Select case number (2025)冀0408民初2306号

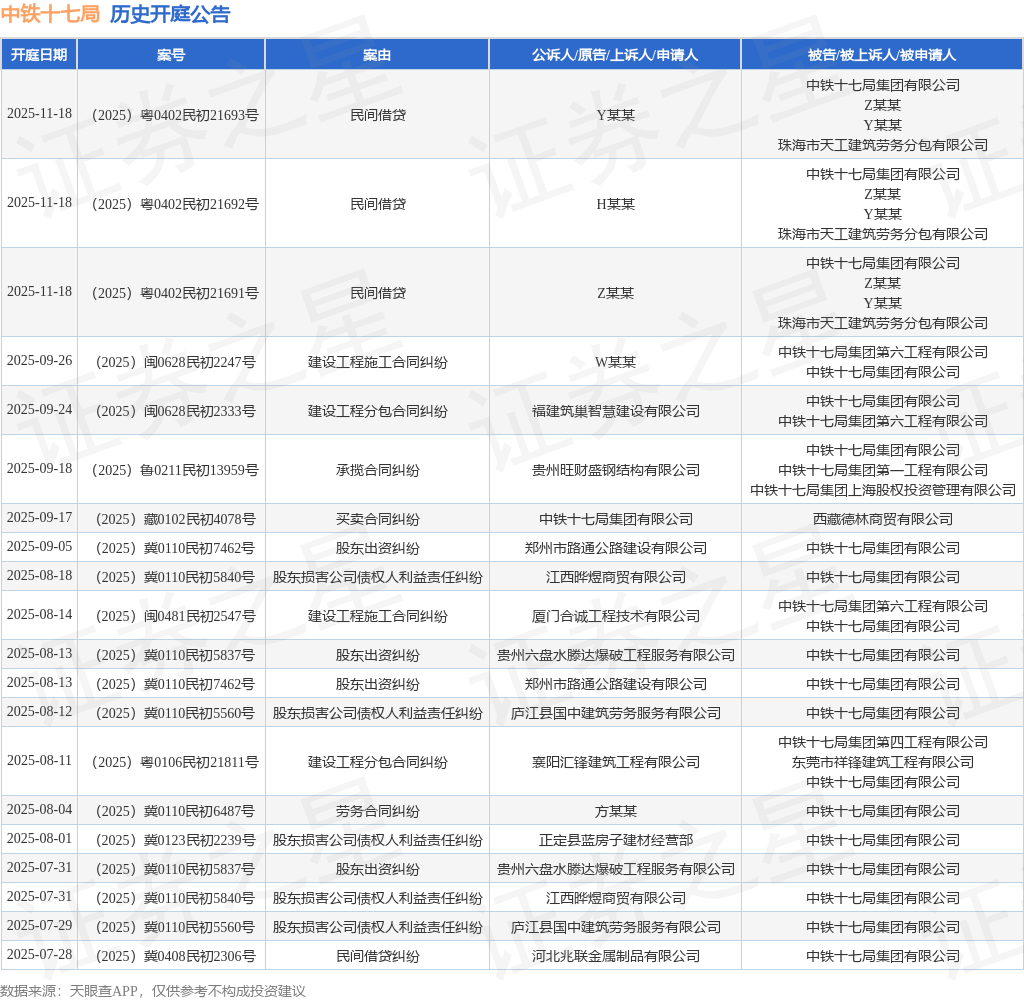[x=172, y=956]
